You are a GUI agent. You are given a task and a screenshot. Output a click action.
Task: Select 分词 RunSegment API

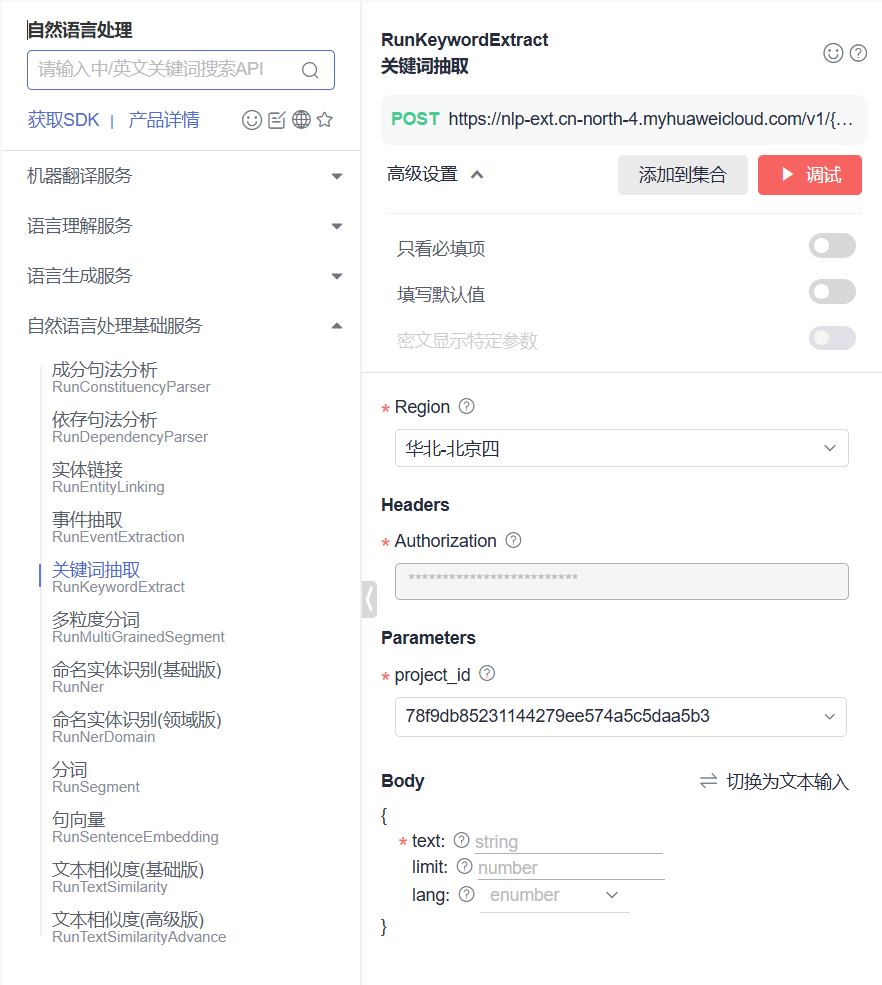click(95, 778)
